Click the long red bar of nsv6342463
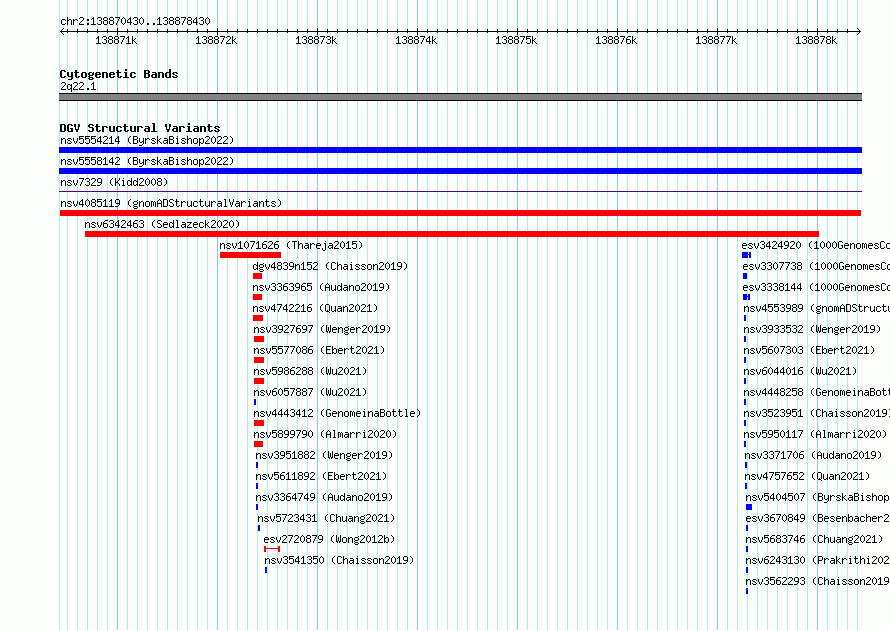Viewport: 890px width, 630px height. [452, 234]
